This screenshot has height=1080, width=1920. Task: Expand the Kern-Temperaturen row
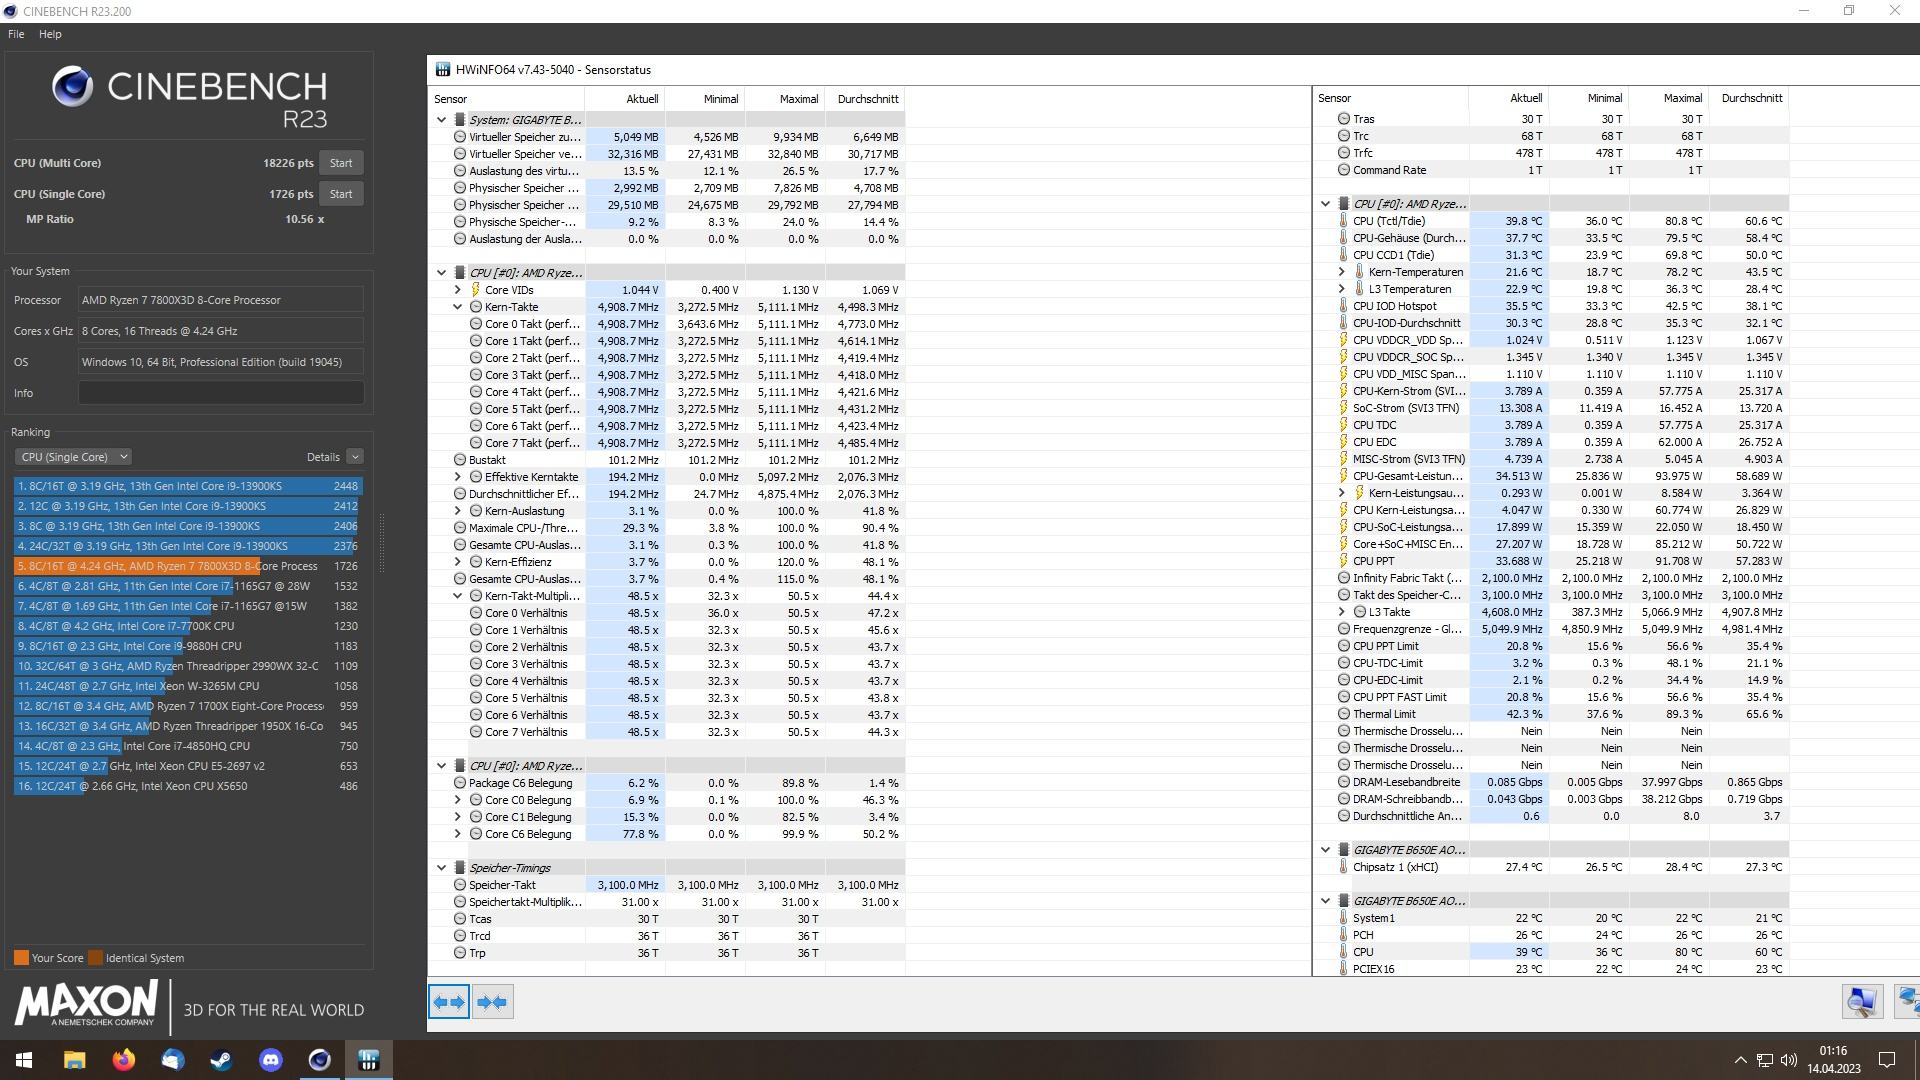coord(1342,272)
